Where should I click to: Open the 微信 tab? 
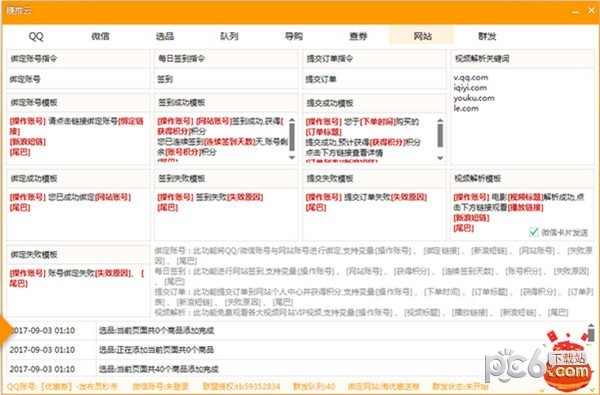click(x=100, y=36)
